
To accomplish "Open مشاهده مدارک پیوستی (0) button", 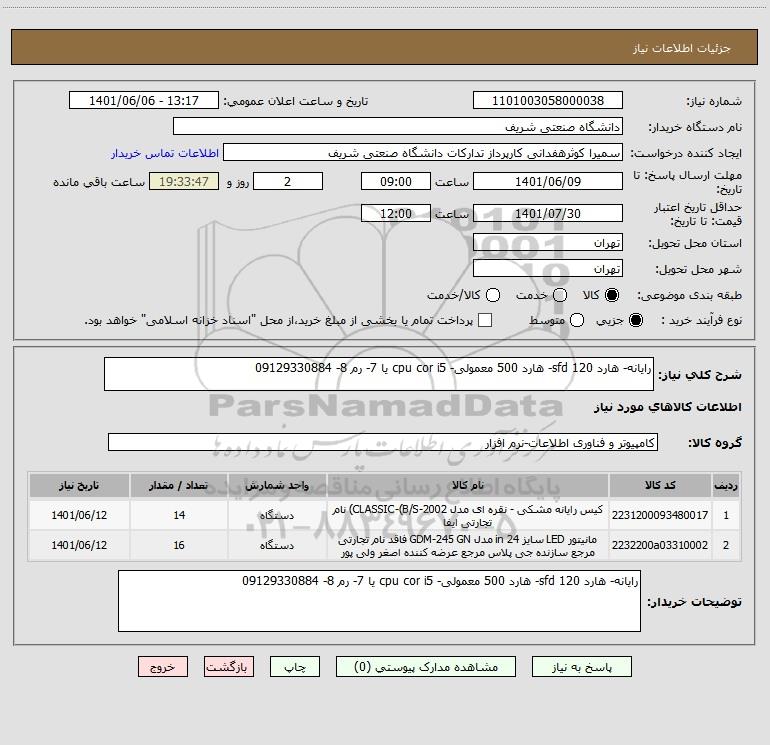I will pos(426,667).
